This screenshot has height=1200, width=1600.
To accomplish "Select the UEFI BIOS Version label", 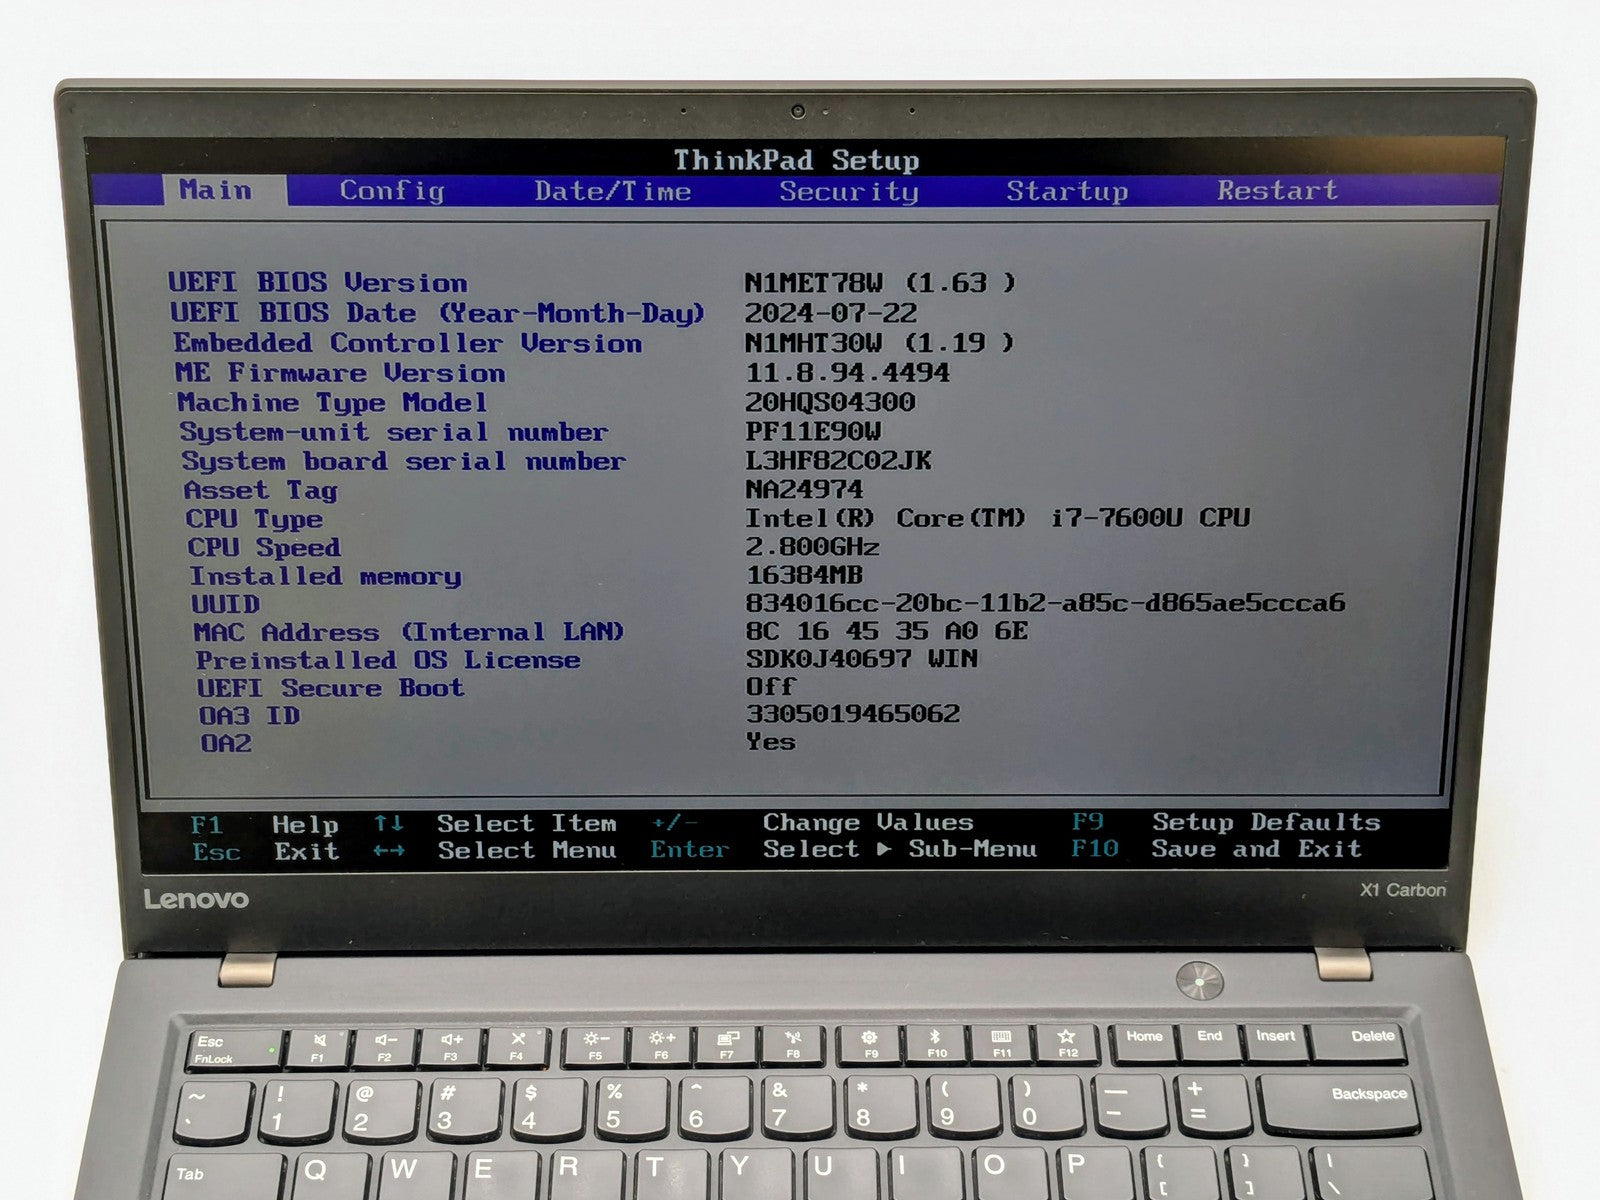I will 318,283.
